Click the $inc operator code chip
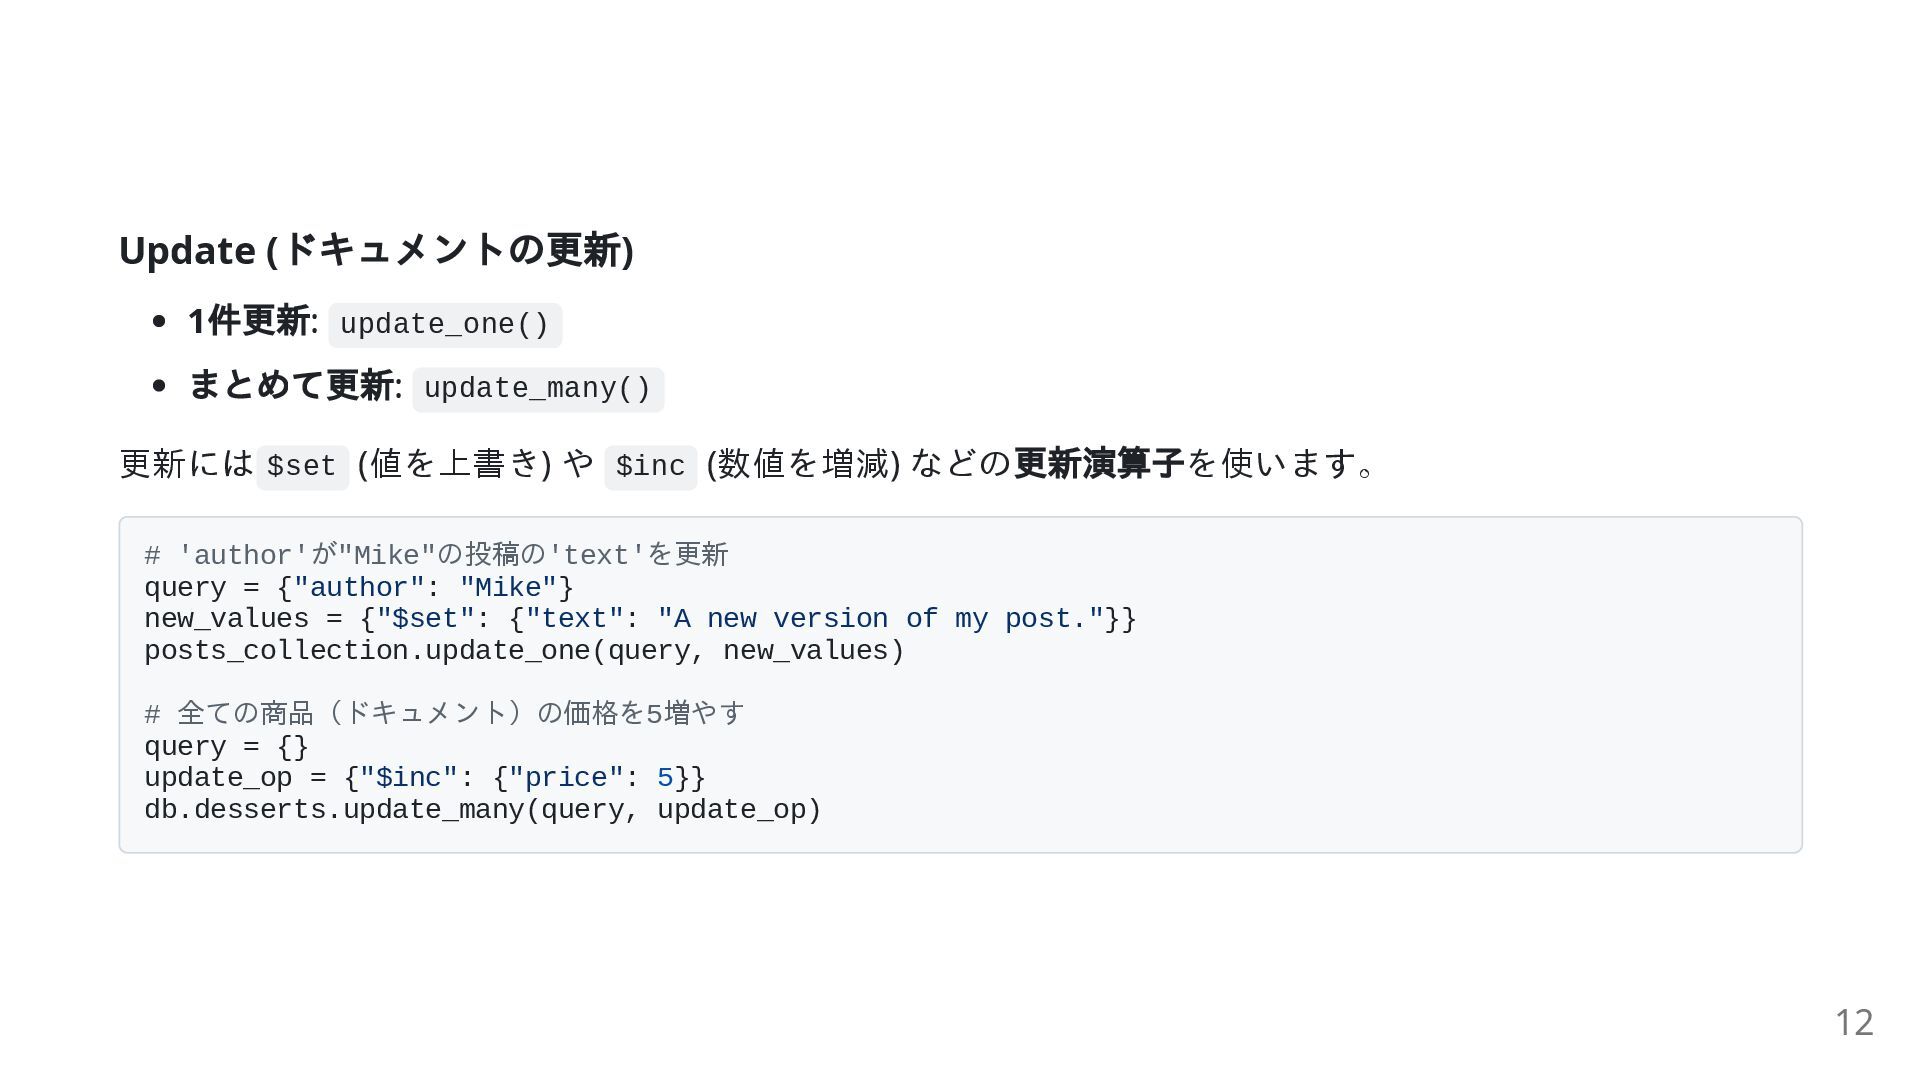Screen dimensions: 1920x1080 pos(650,467)
